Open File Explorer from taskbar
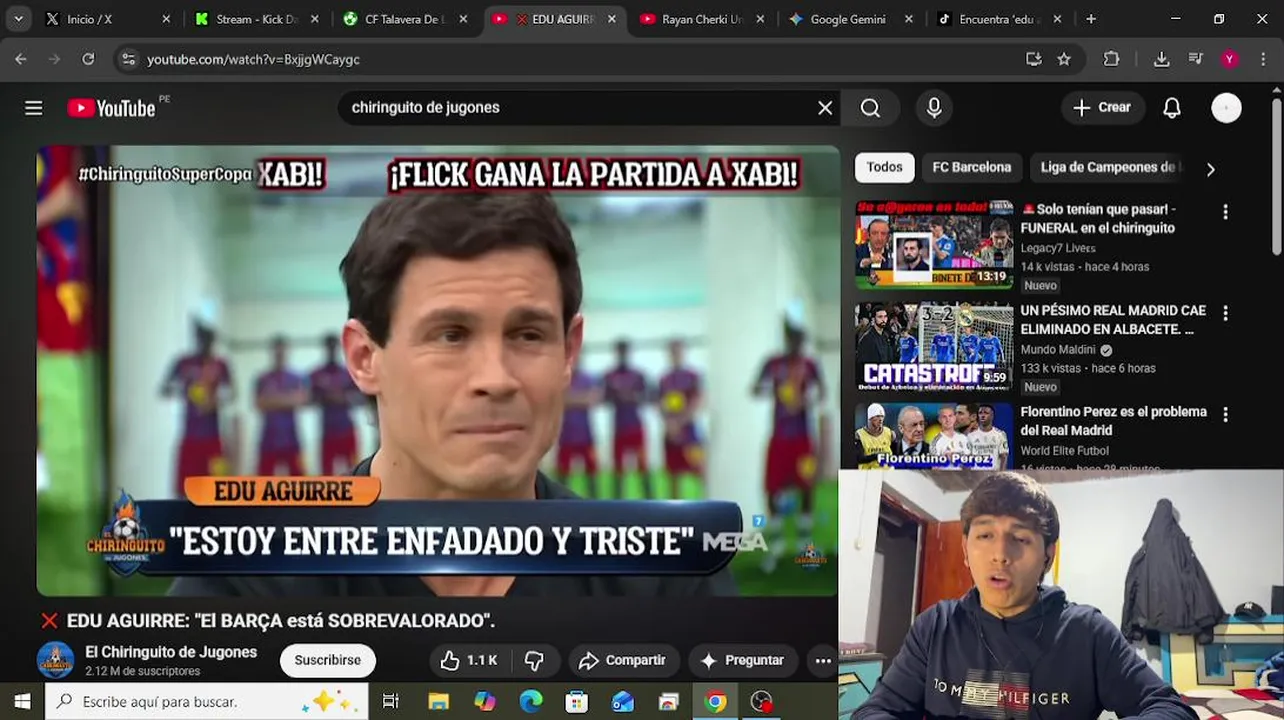The image size is (1284, 720). [x=438, y=702]
